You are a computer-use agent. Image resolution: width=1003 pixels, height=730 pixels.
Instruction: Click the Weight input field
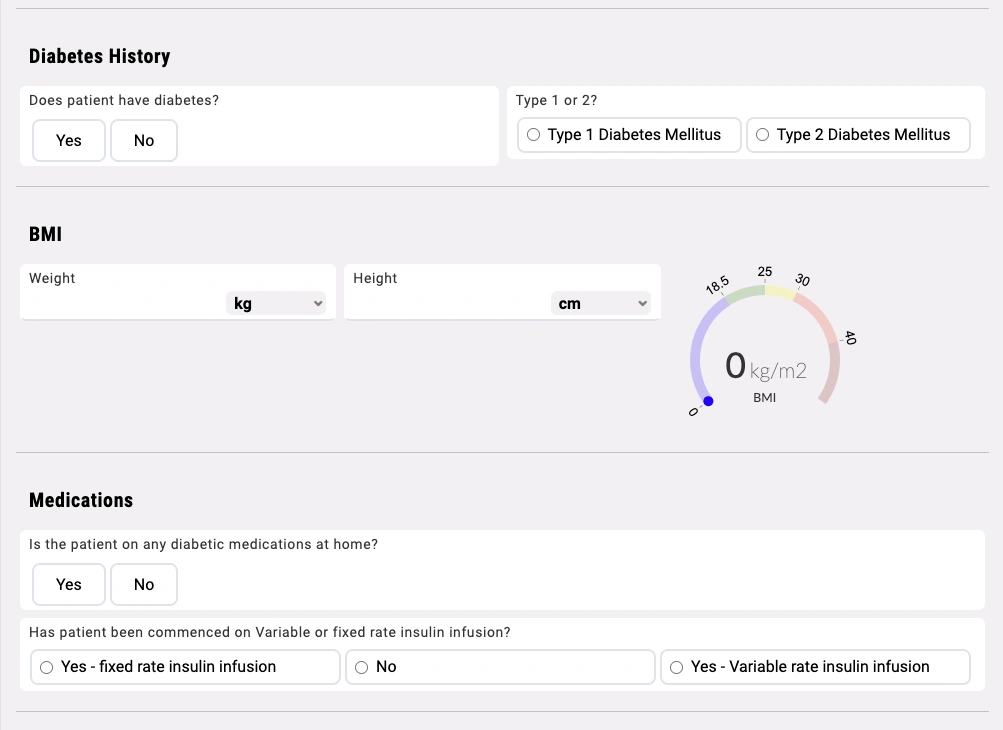(x=120, y=303)
